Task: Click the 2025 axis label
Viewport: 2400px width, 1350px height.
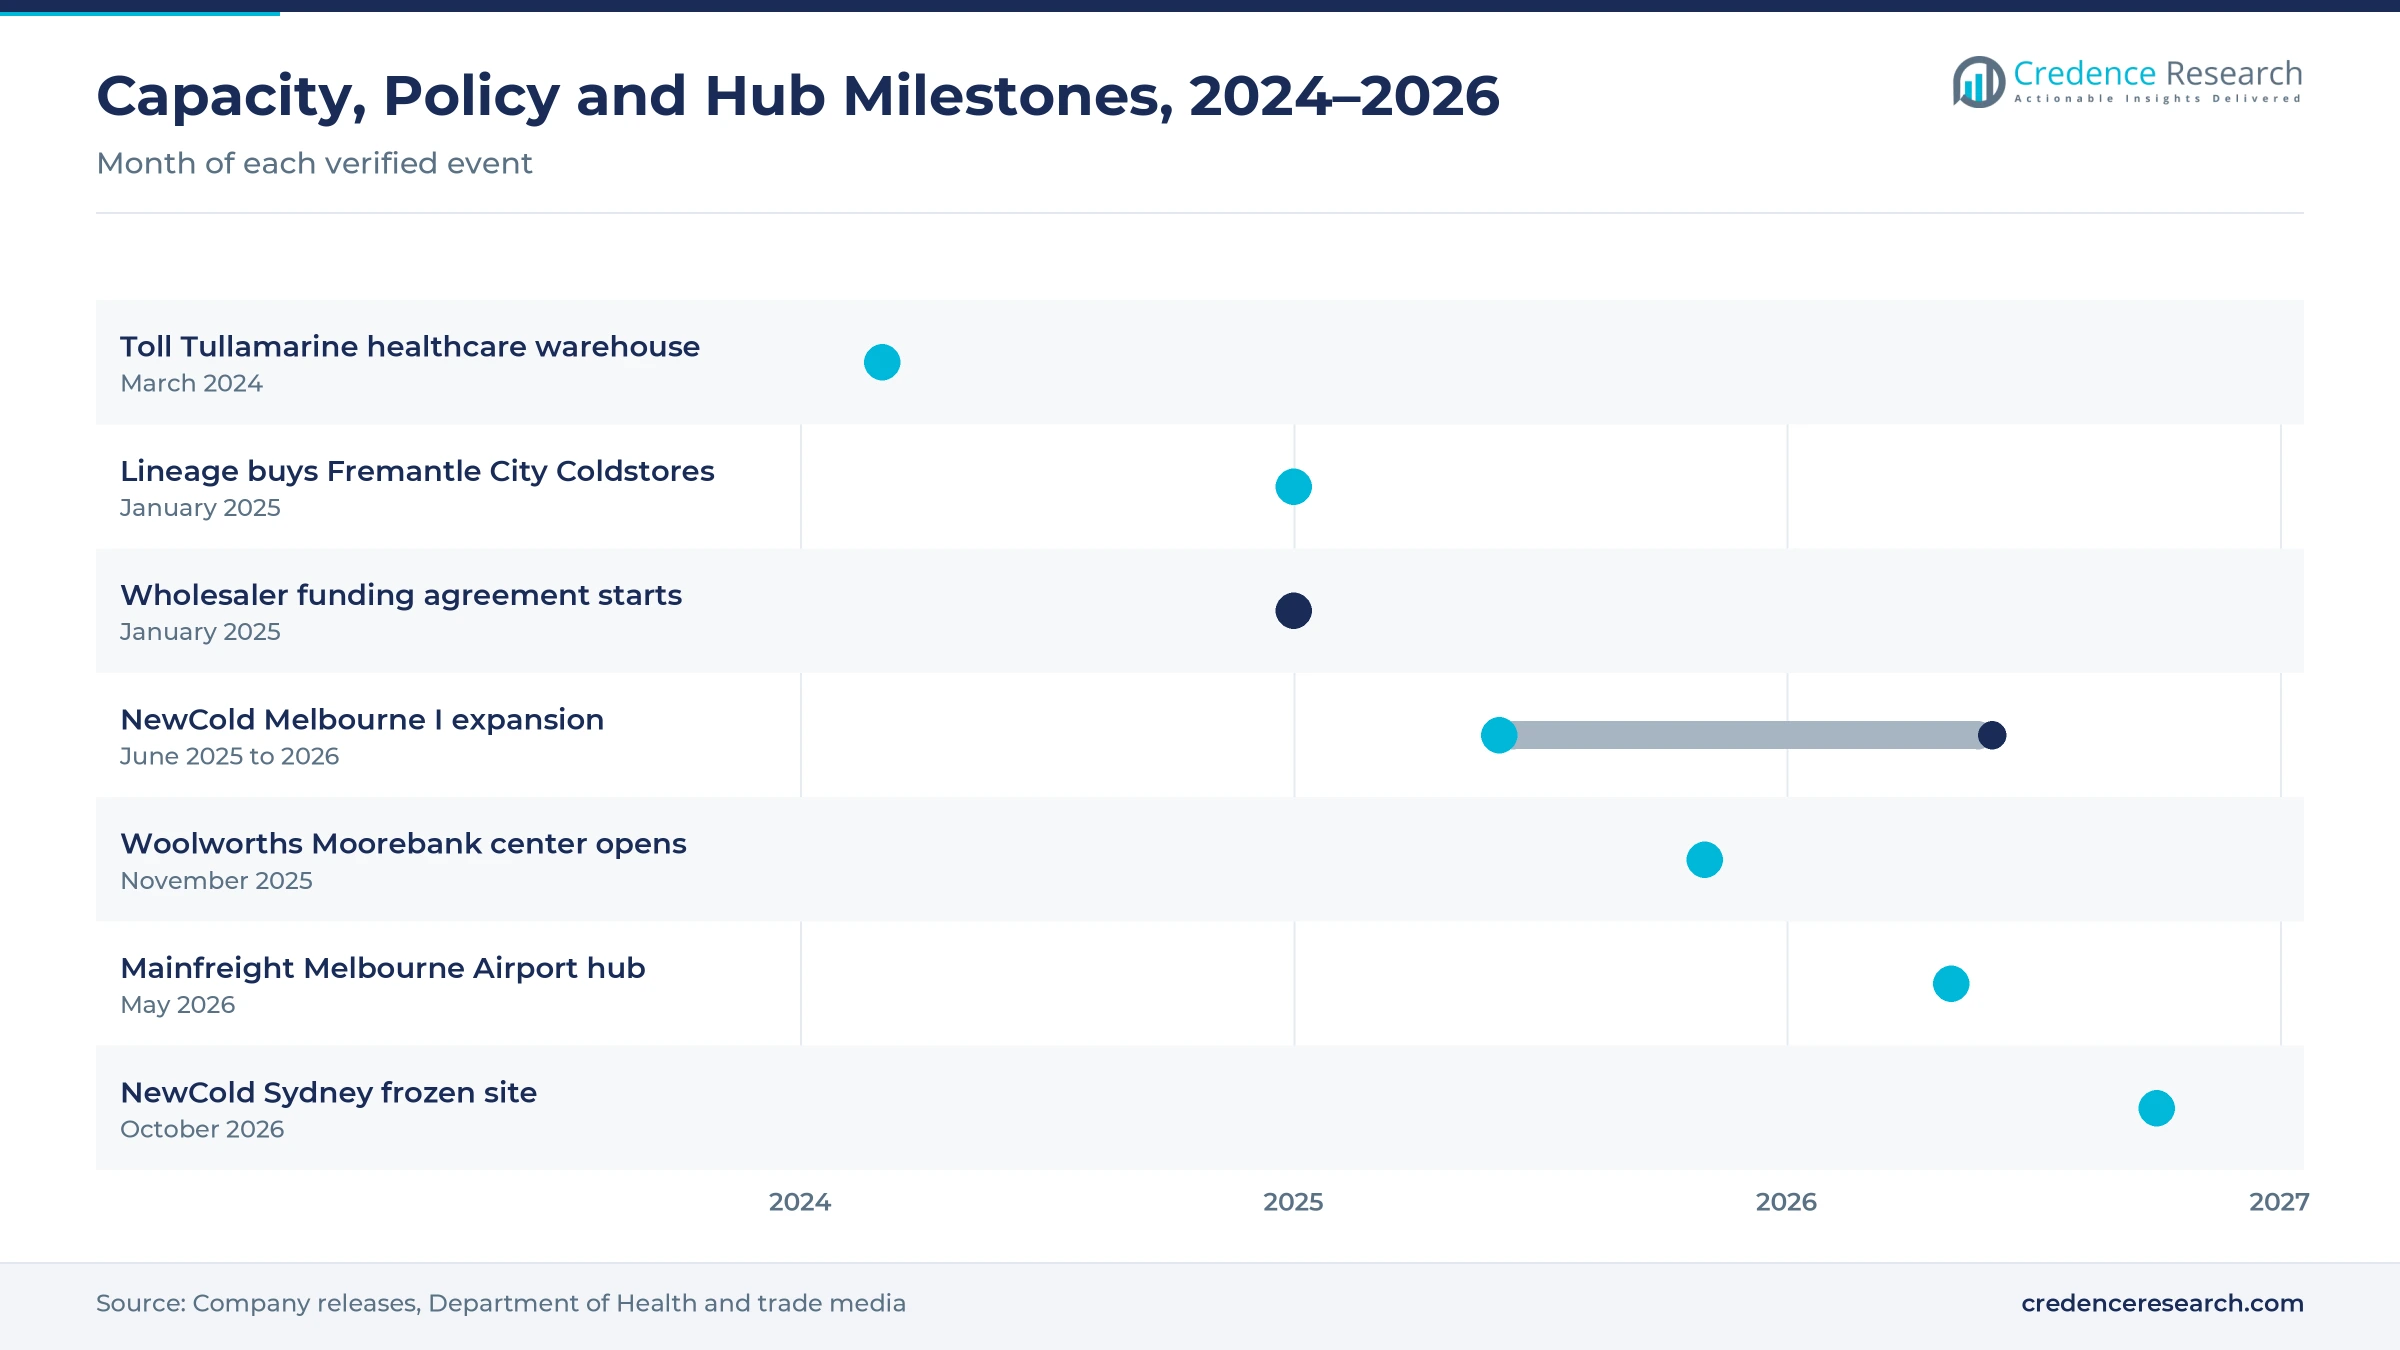Action: pyautogui.click(x=1293, y=1202)
